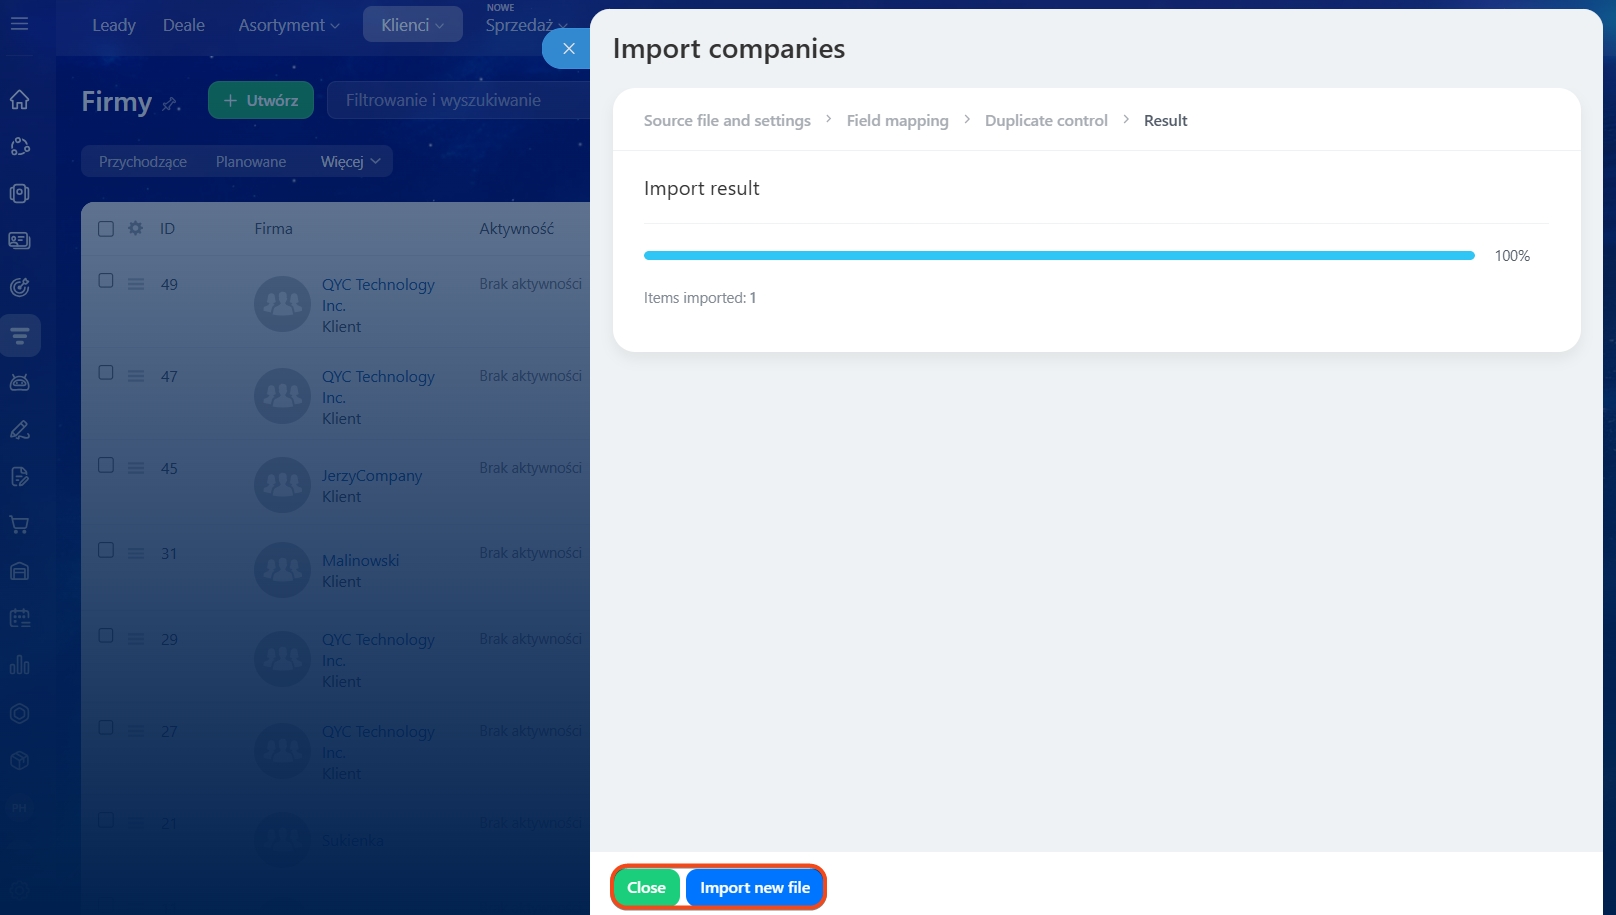Check the box for company ID 47

click(x=106, y=373)
